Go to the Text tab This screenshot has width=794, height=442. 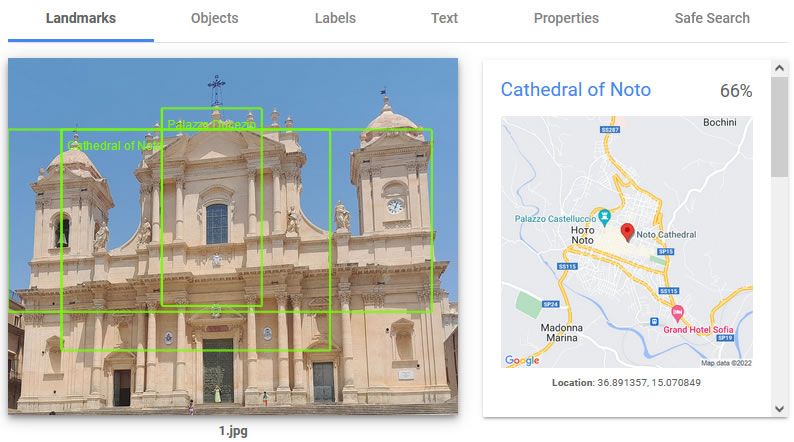(x=444, y=18)
